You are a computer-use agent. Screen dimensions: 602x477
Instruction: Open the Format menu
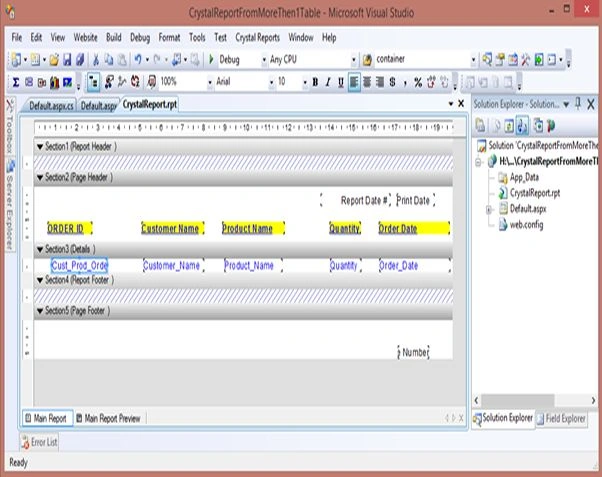169,37
